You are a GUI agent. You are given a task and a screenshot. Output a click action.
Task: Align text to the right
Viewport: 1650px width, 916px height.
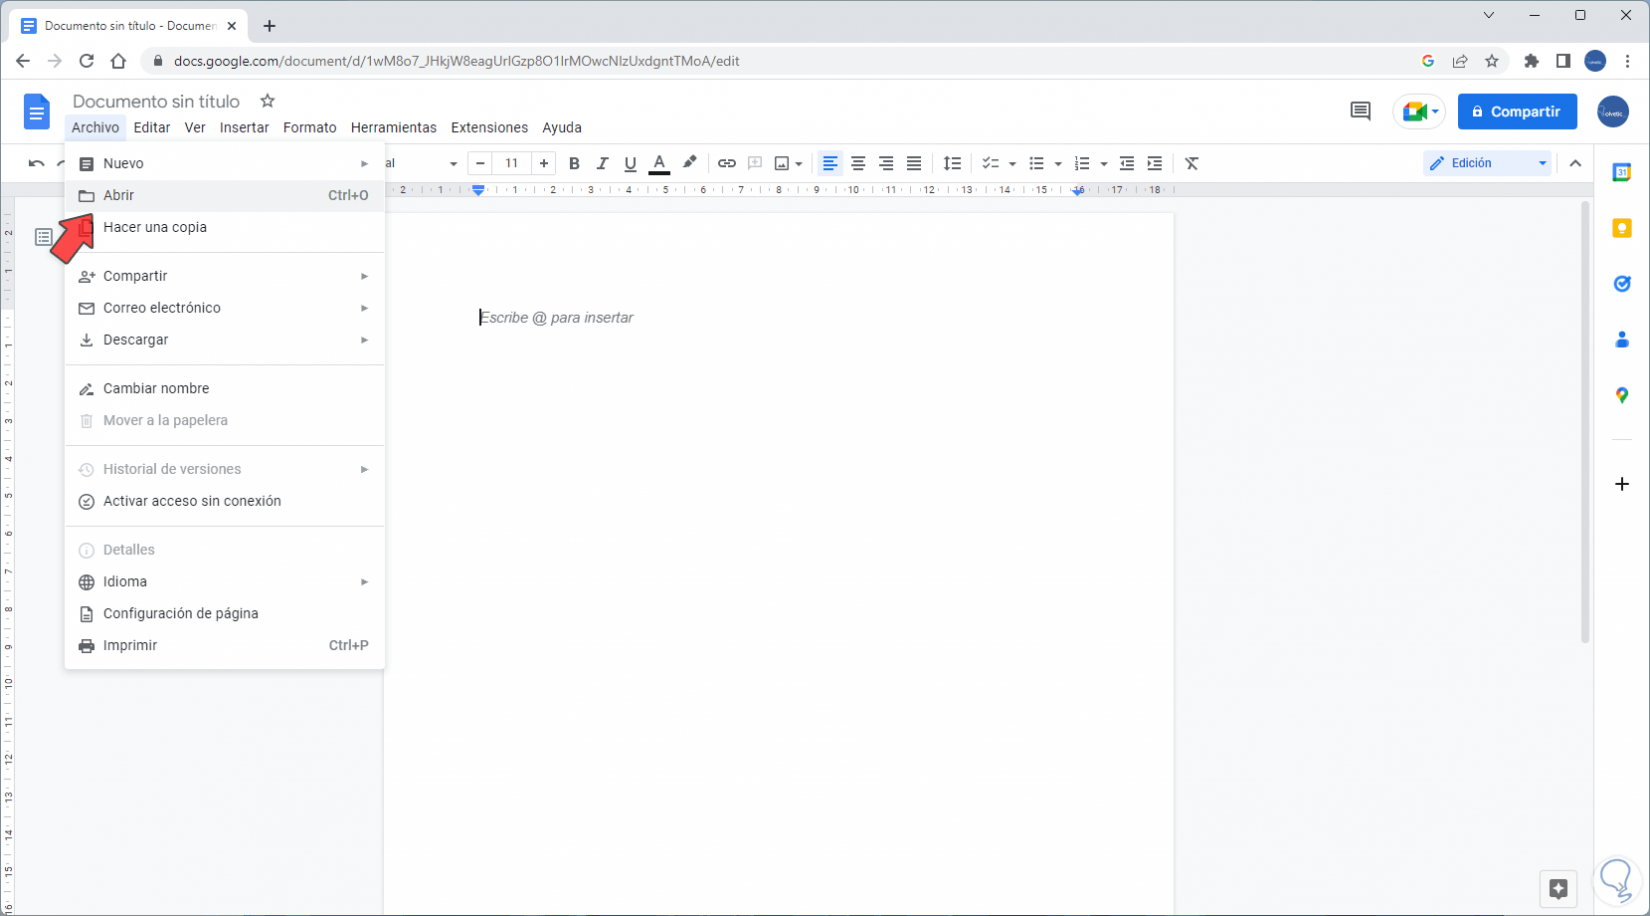(886, 163)
